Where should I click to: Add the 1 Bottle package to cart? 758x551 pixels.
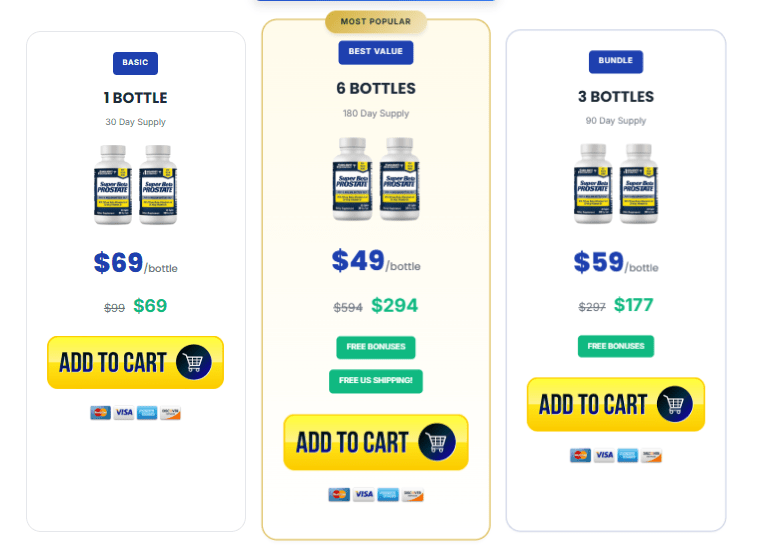pos(135,362)
